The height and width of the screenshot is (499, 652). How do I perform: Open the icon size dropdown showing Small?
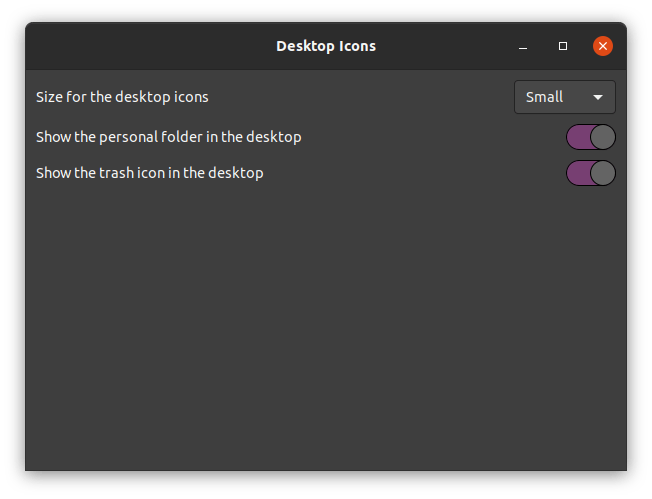point(565,97)
